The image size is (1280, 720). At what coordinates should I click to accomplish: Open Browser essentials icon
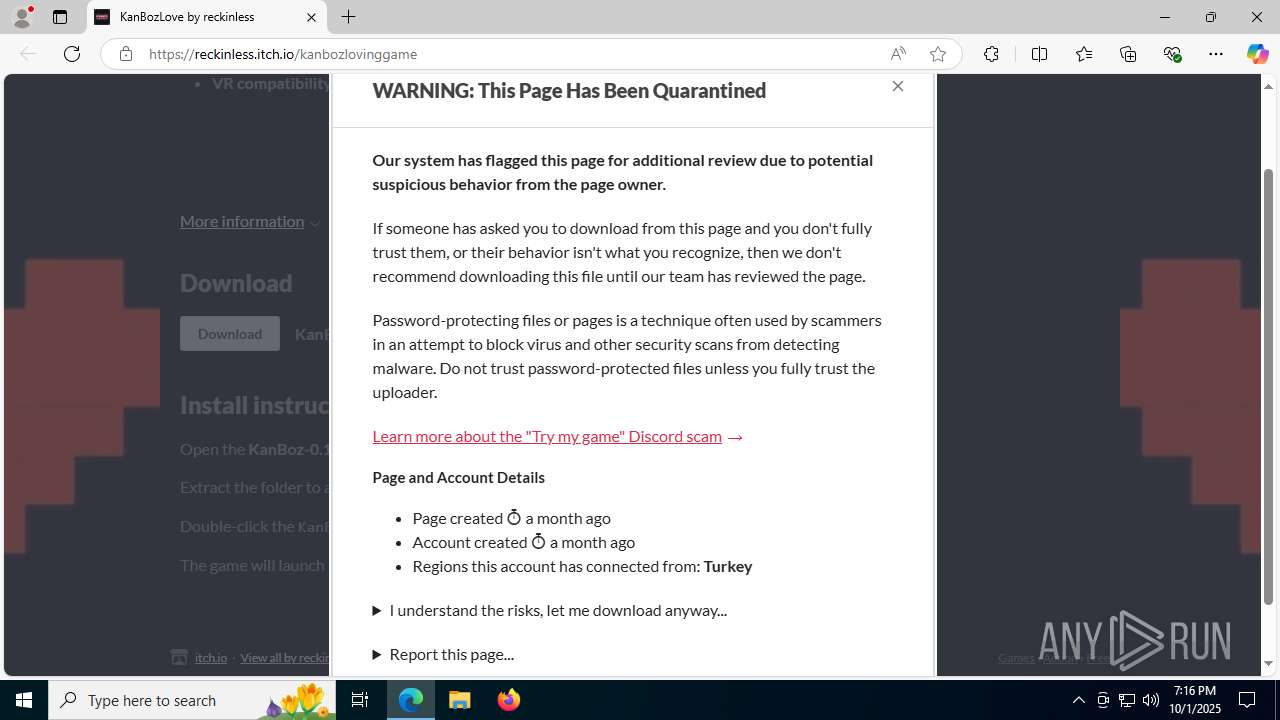1172,54
